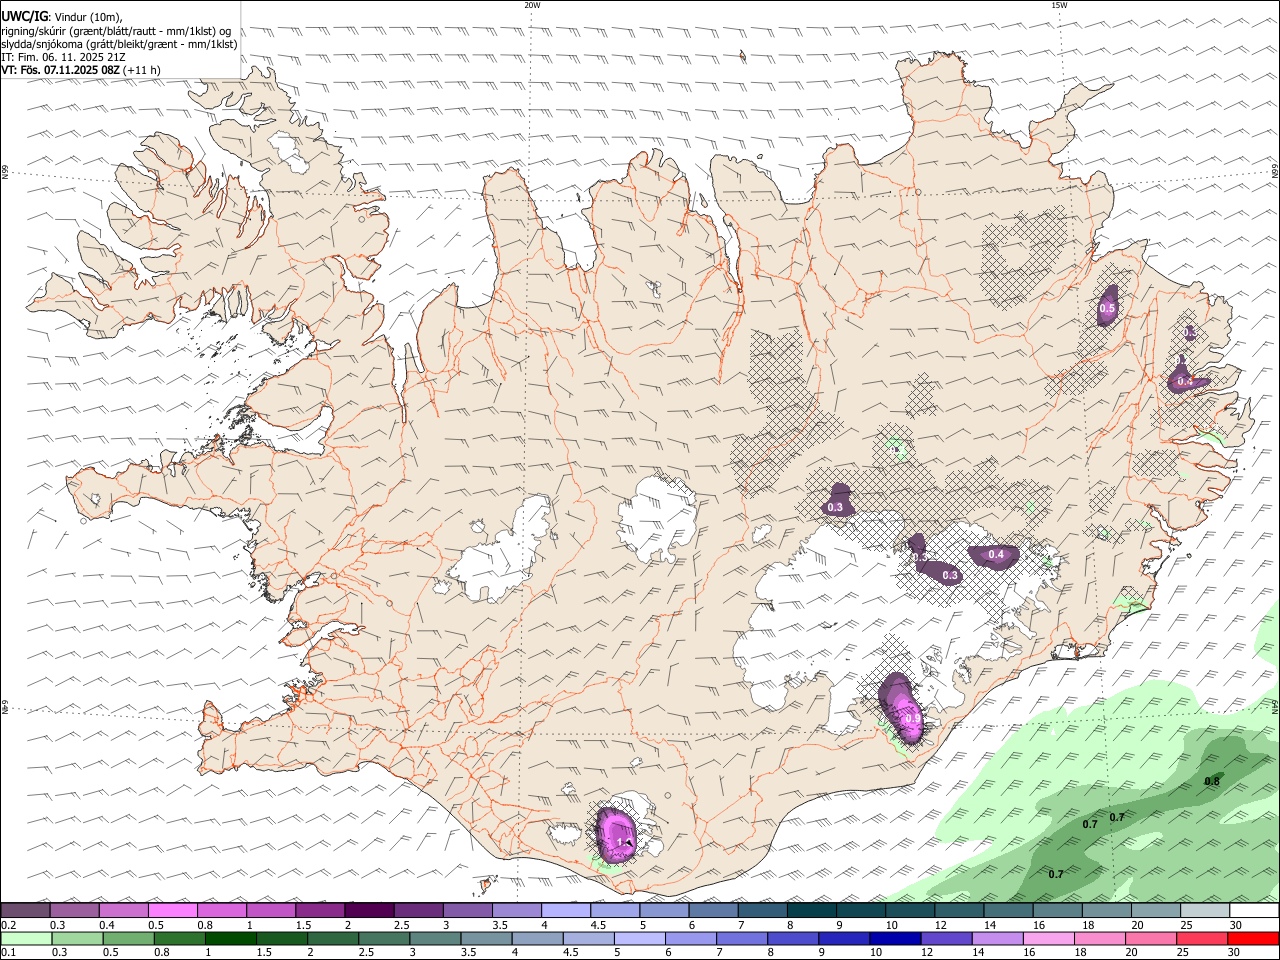Select the dark purple 2 mm snow legend swatch
The height and width of the screenshot is (960, 1280).
[369, 911]
